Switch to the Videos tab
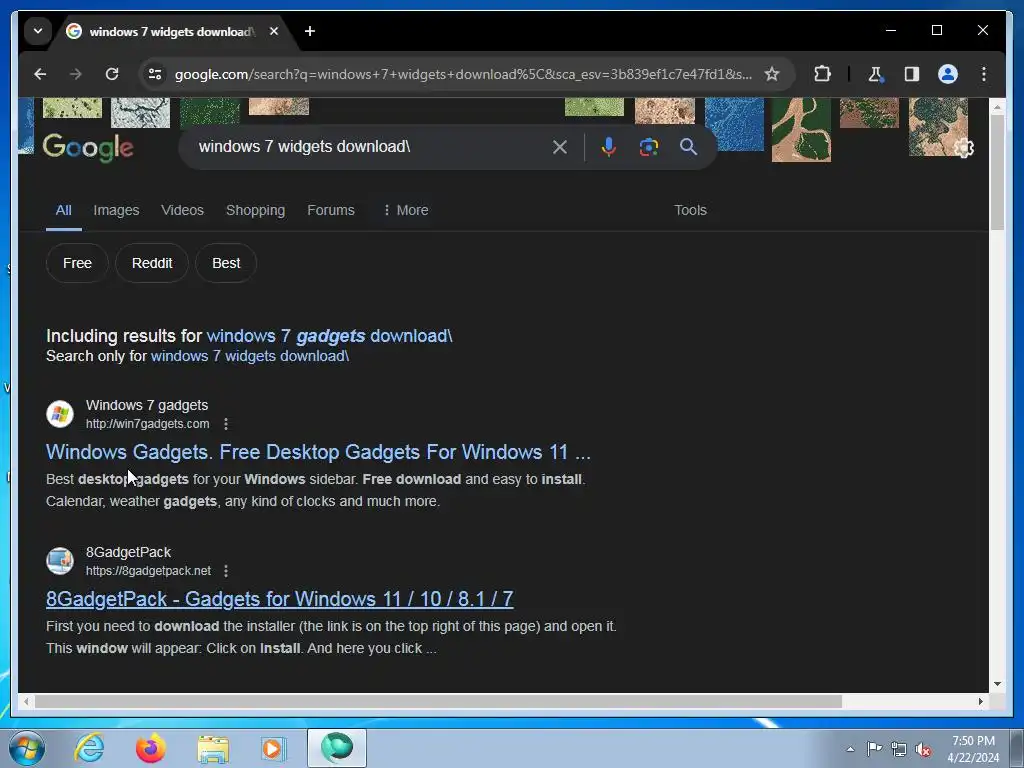This screenshot has height=768, width=1024. [182, 210]
